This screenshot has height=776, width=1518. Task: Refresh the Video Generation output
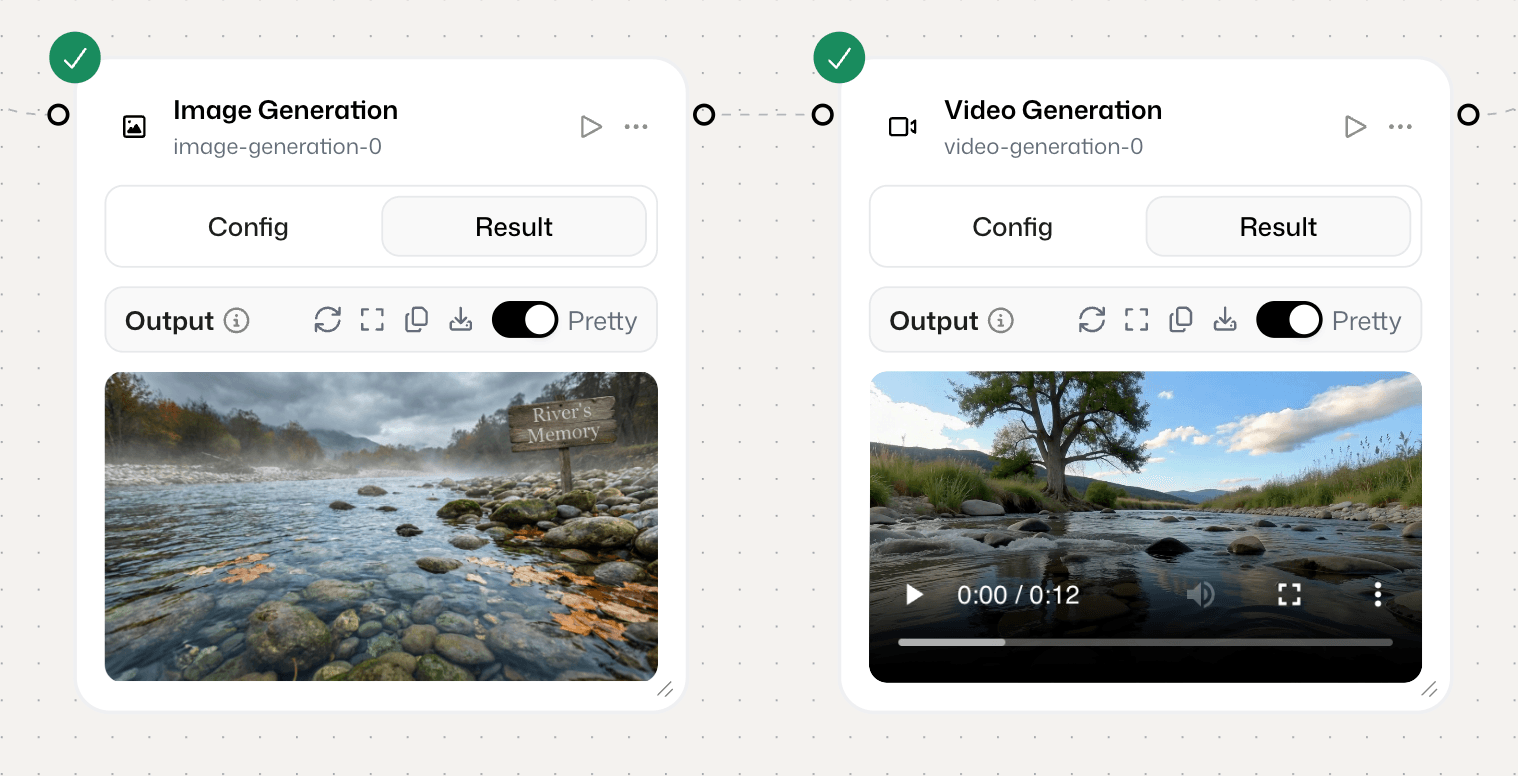point(1092,320)
